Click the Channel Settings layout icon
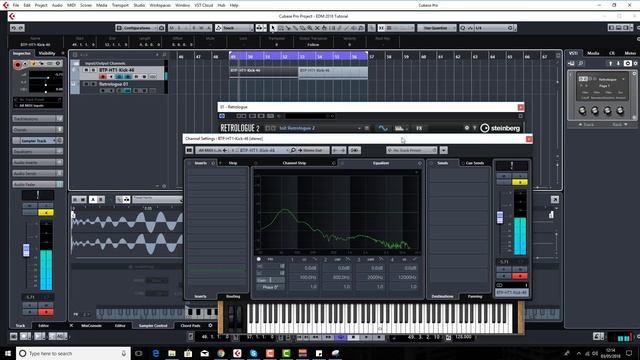This screenshot has width=640, height=360. coord(189,150)
